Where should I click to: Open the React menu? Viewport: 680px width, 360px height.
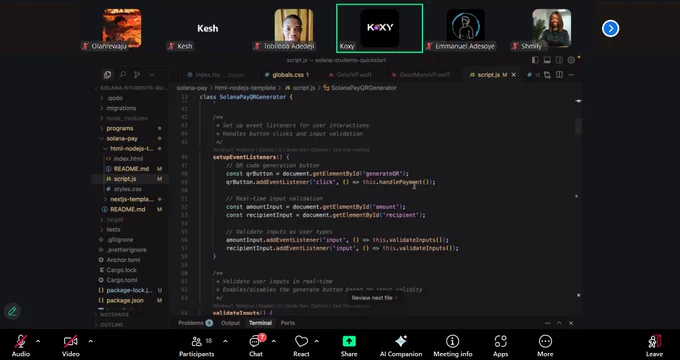(301, 346)
